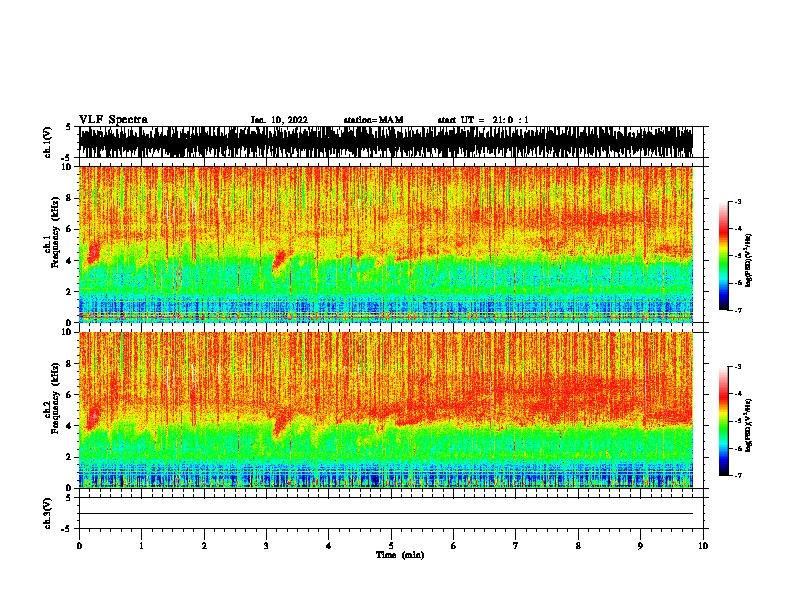
Task: Click the "10" kHz tick of ch.1 frequency axis
Action: [x=67, y=167]
